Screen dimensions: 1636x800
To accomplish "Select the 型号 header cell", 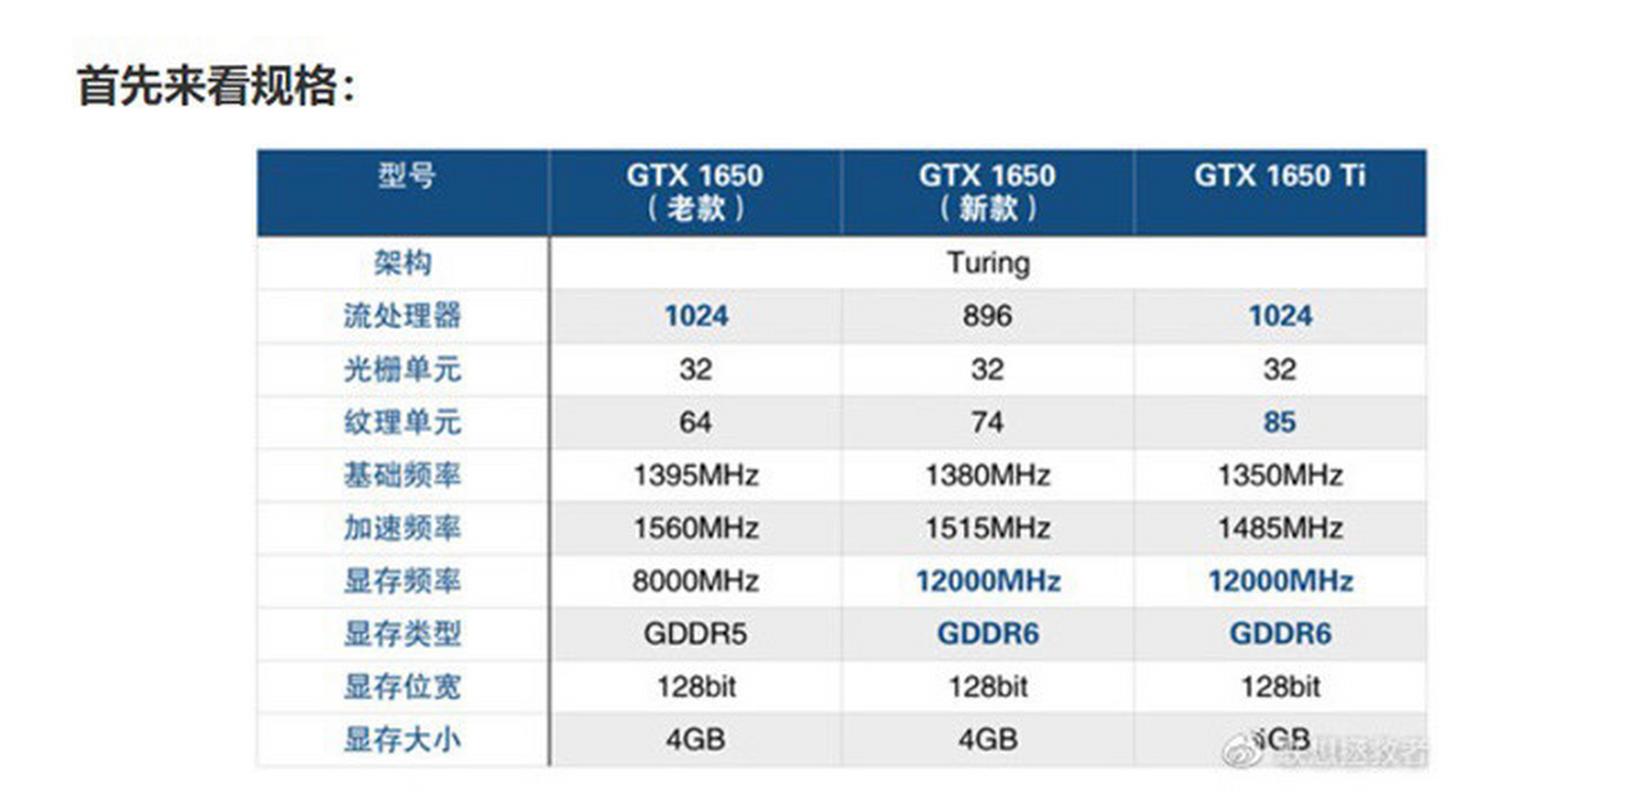I will point(404,177).
